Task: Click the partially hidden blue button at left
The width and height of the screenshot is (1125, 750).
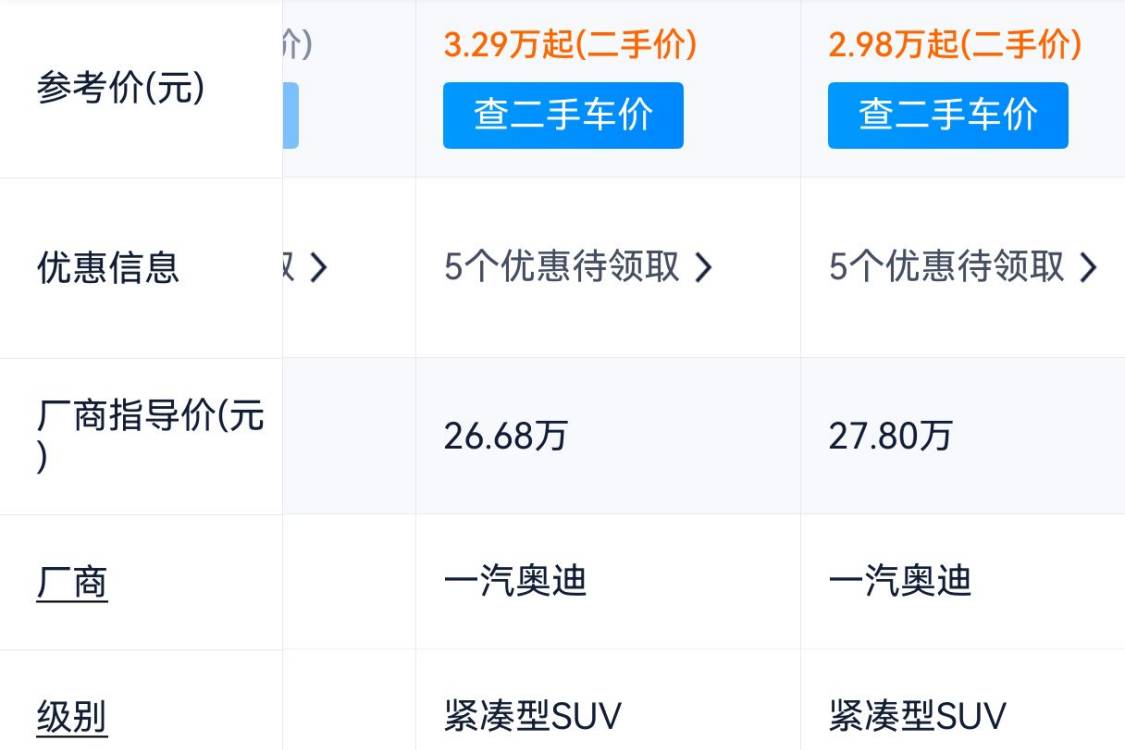Action: point(290,116)
